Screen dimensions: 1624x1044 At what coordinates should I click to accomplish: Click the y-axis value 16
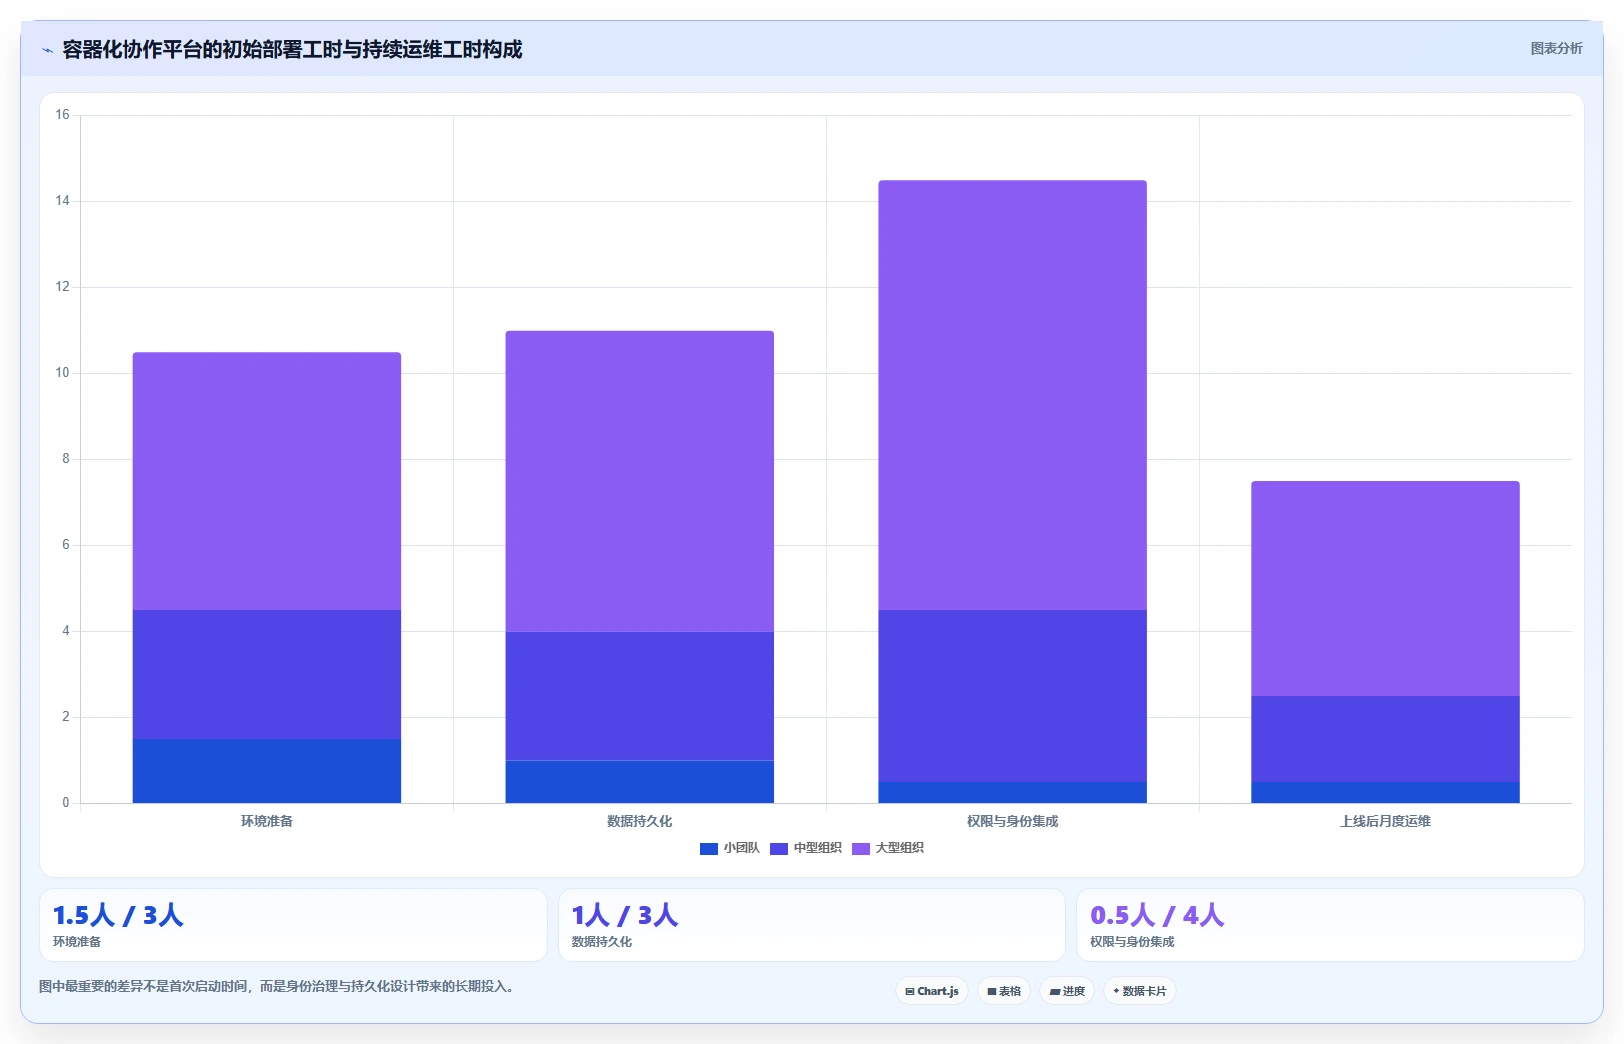63,115
